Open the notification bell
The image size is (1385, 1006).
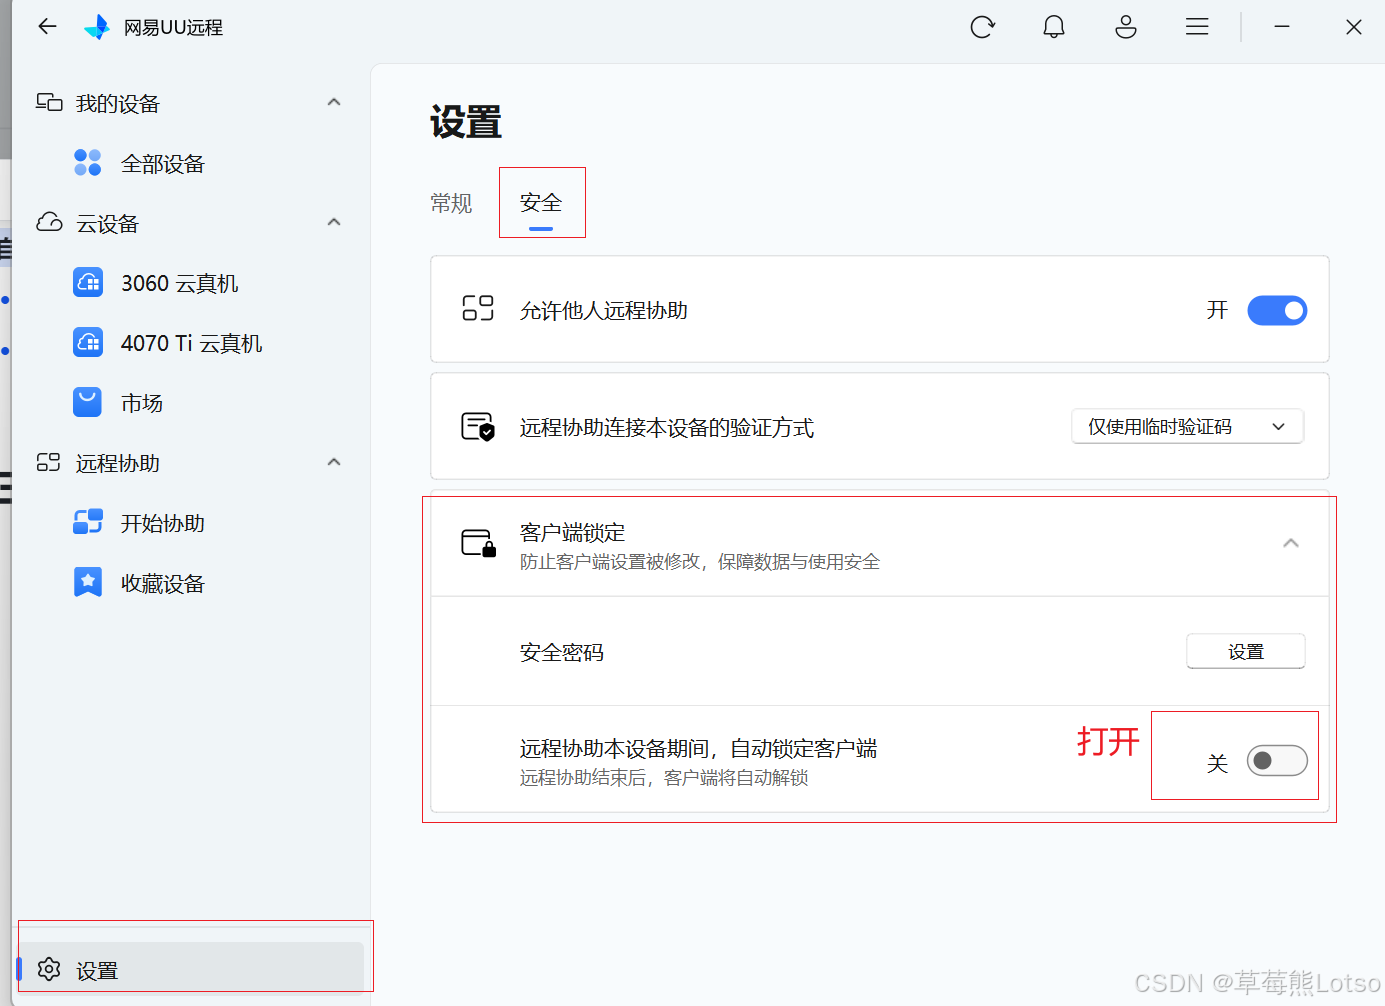pyautogui.click(x=1054, y=27)
